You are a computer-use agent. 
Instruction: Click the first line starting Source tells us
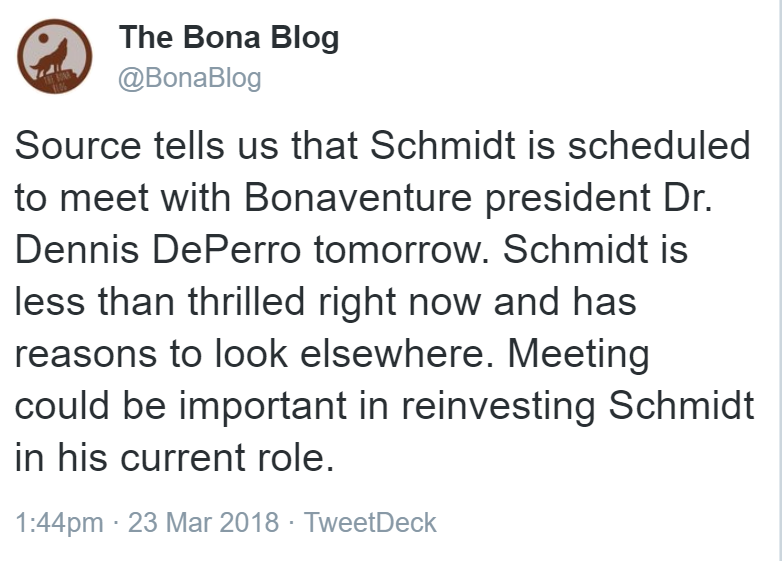(x=383, y=146)
